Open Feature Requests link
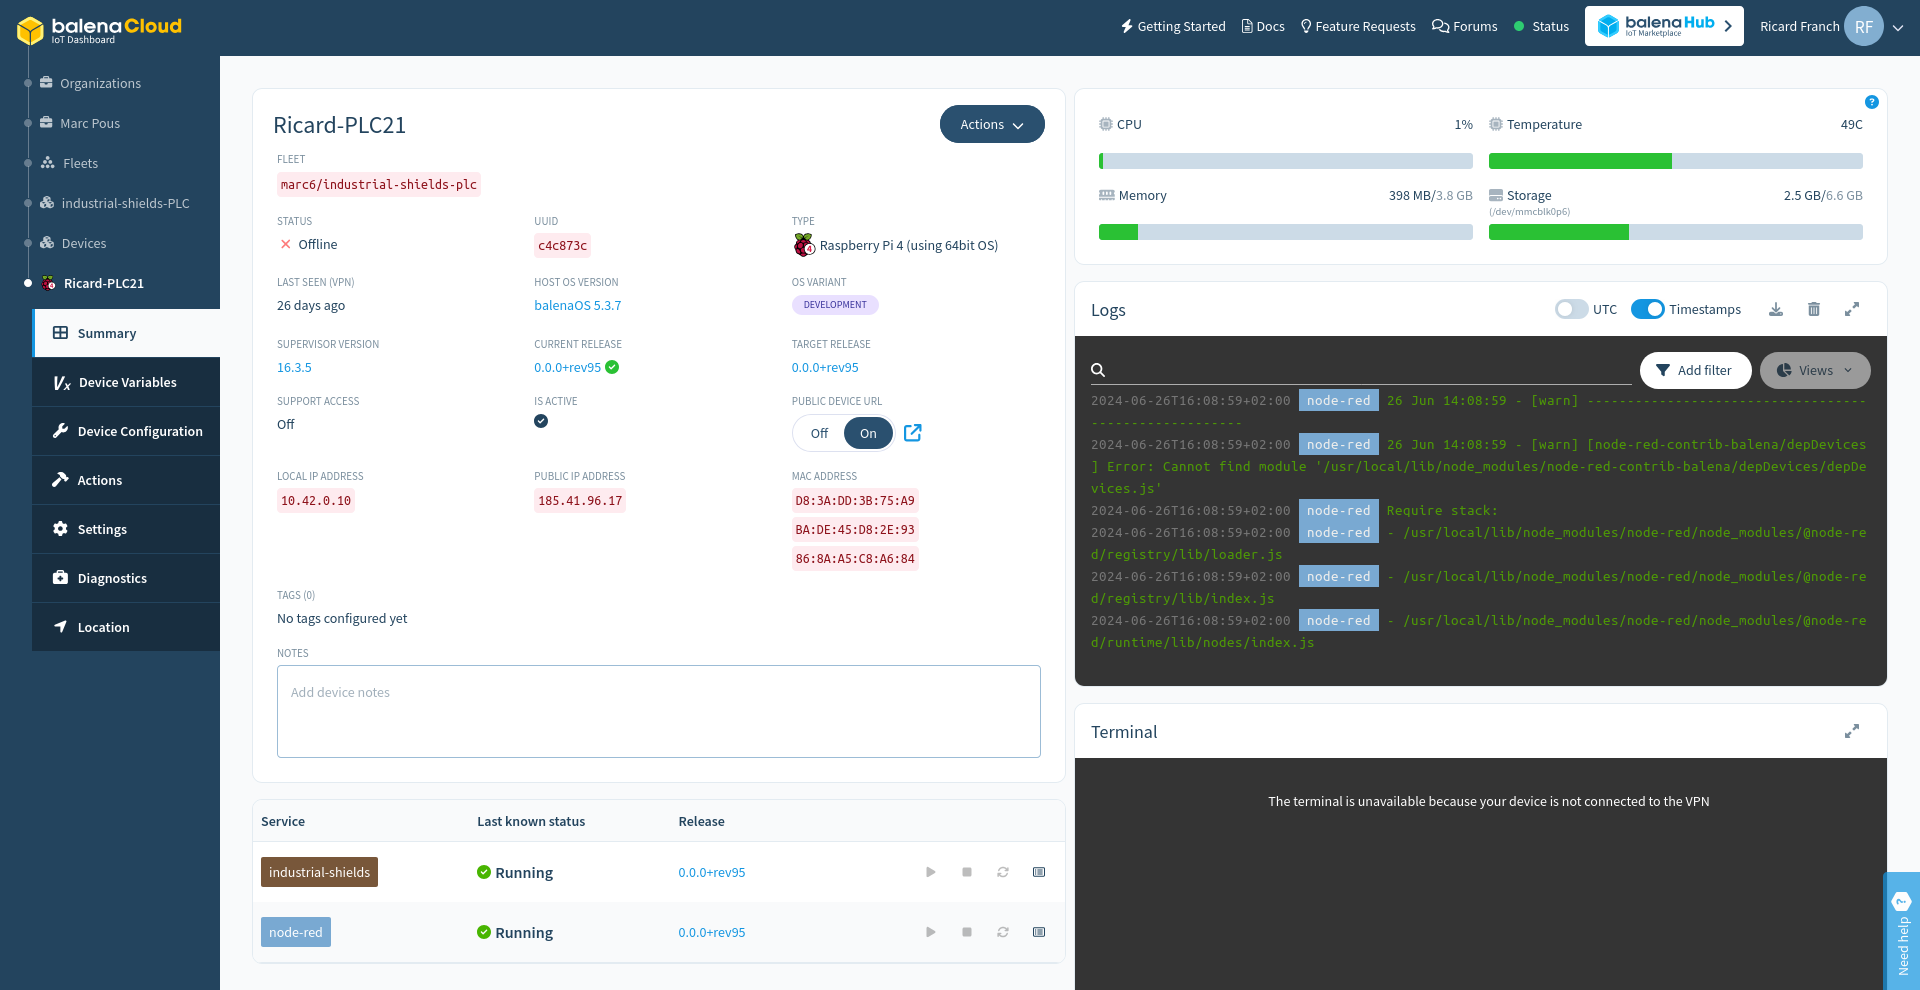This screenshot has width=1920, height=990. pyautogui.click(x=1358, y=26)
